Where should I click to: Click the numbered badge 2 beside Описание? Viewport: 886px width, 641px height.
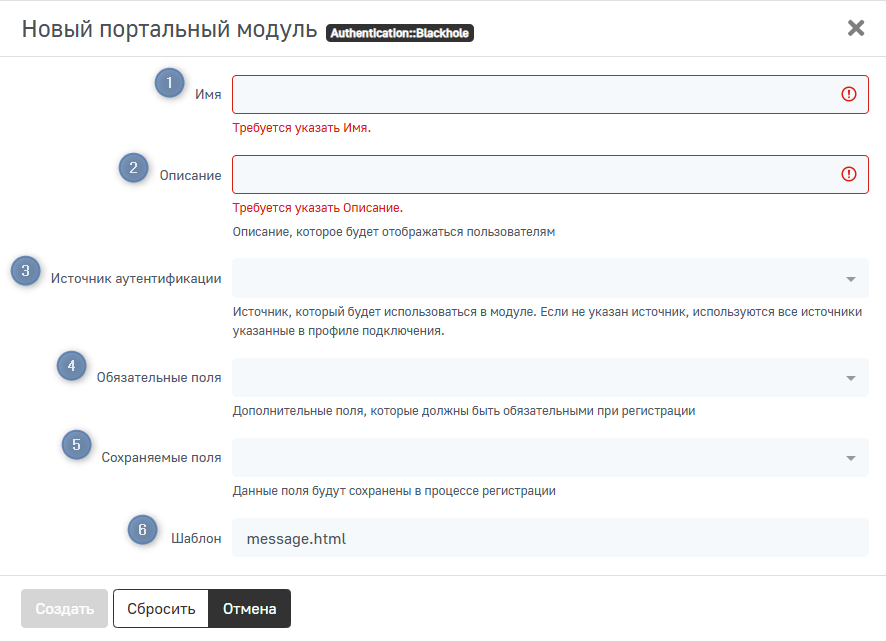[134, 166]
